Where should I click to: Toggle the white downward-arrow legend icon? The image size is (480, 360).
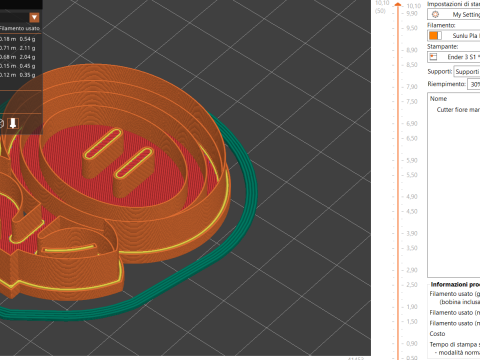13,123
